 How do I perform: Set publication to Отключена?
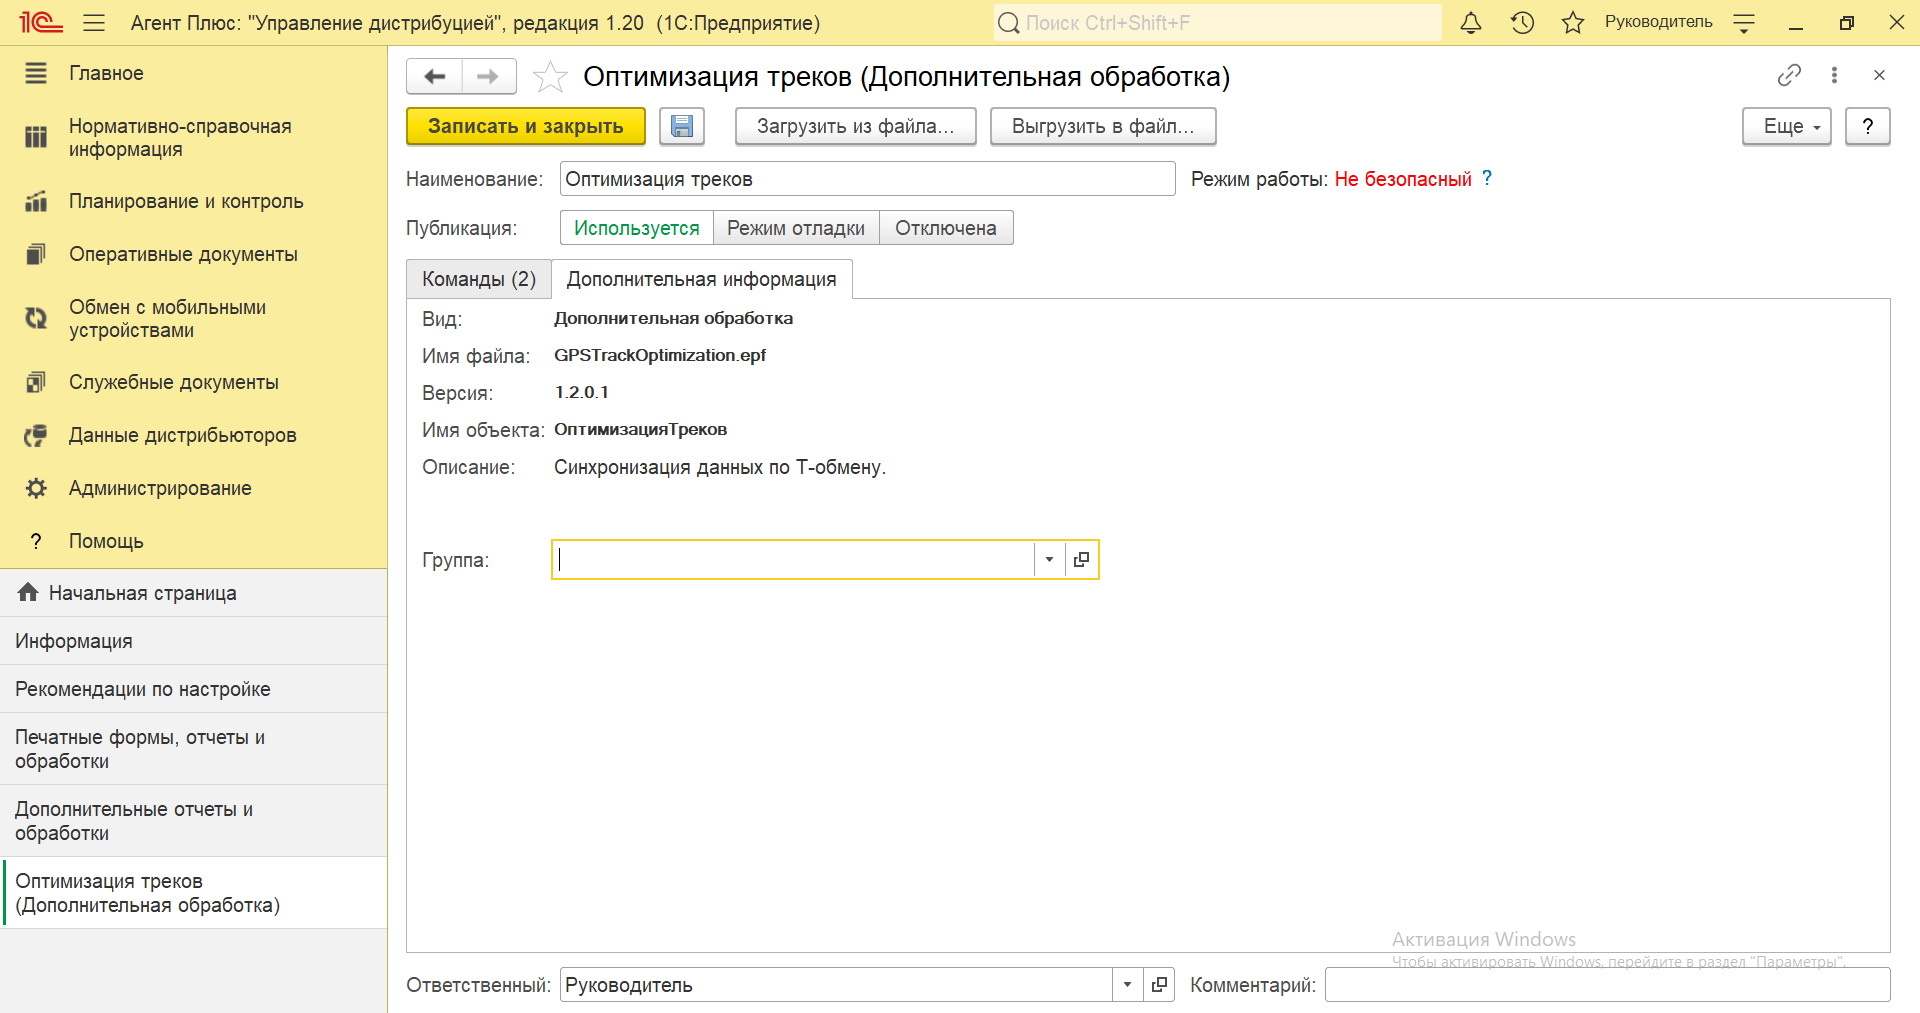(946, 228)
